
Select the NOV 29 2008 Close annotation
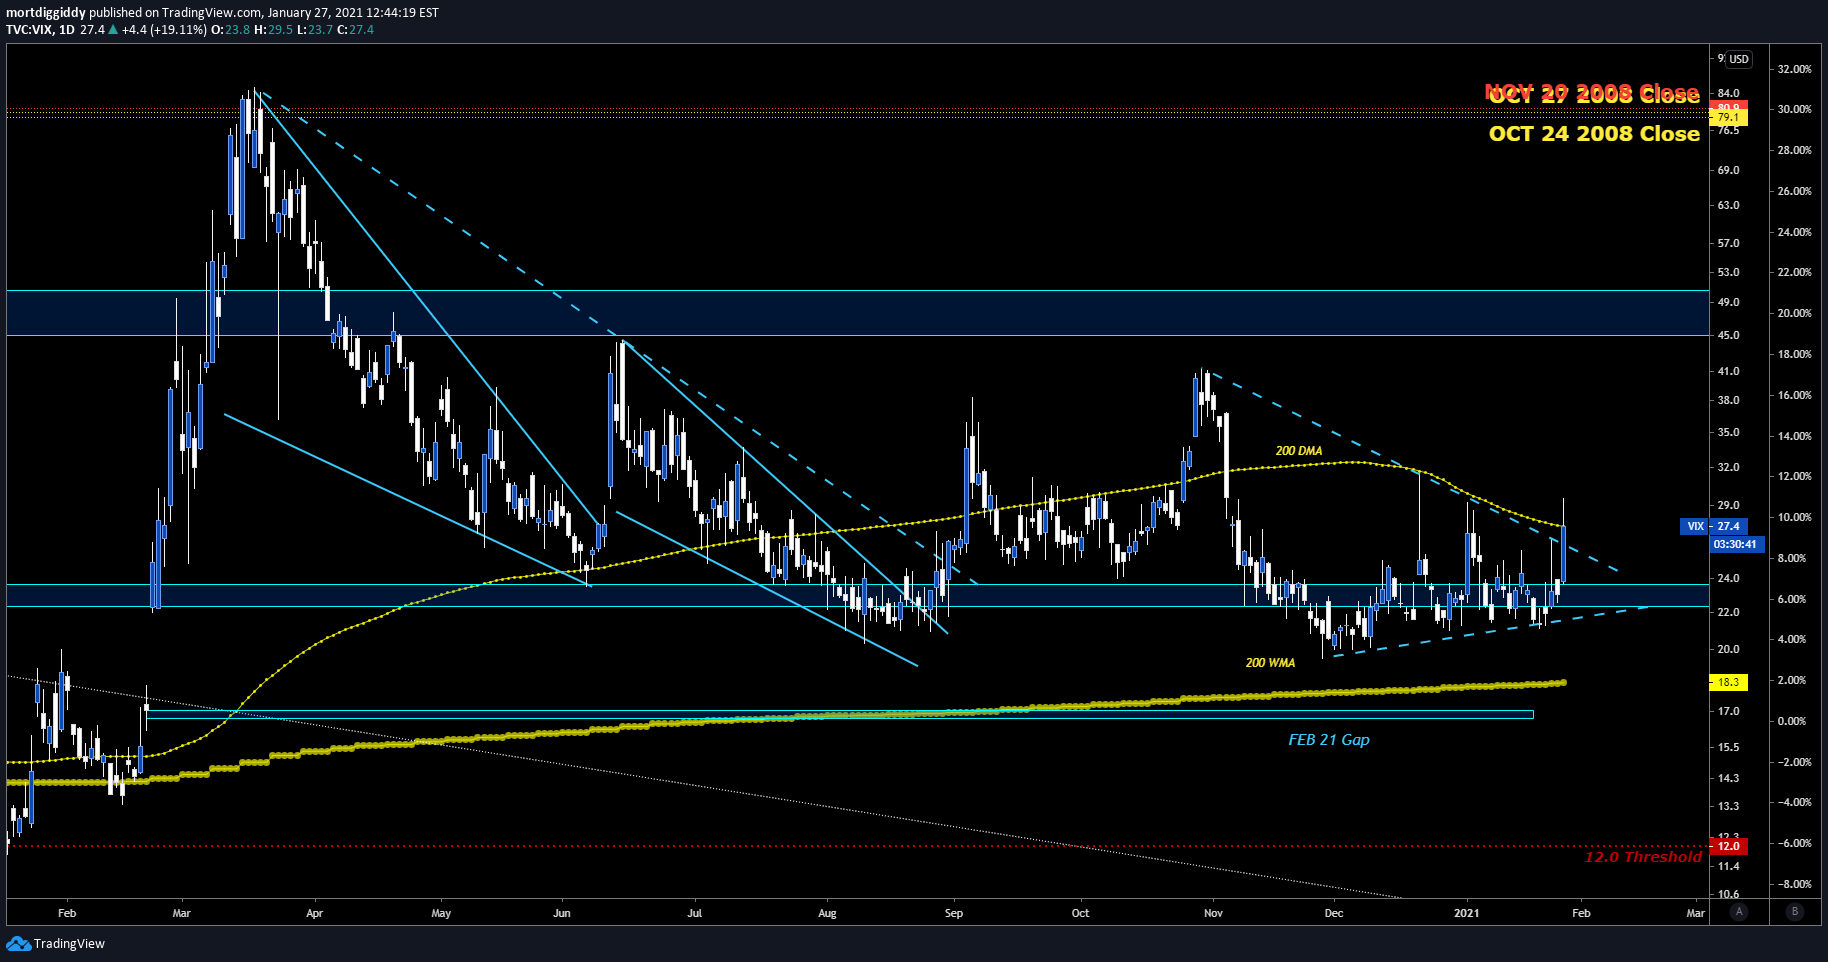tap(1592, 94)
